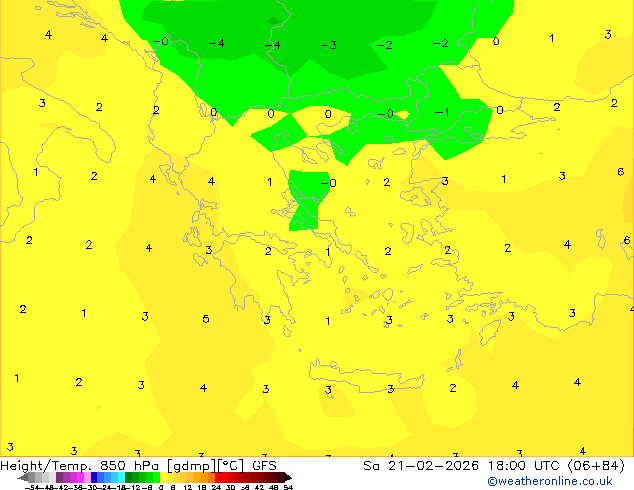Click the '[°C]' unit label
The image size is (634, 490).
(x=231, y=466)
